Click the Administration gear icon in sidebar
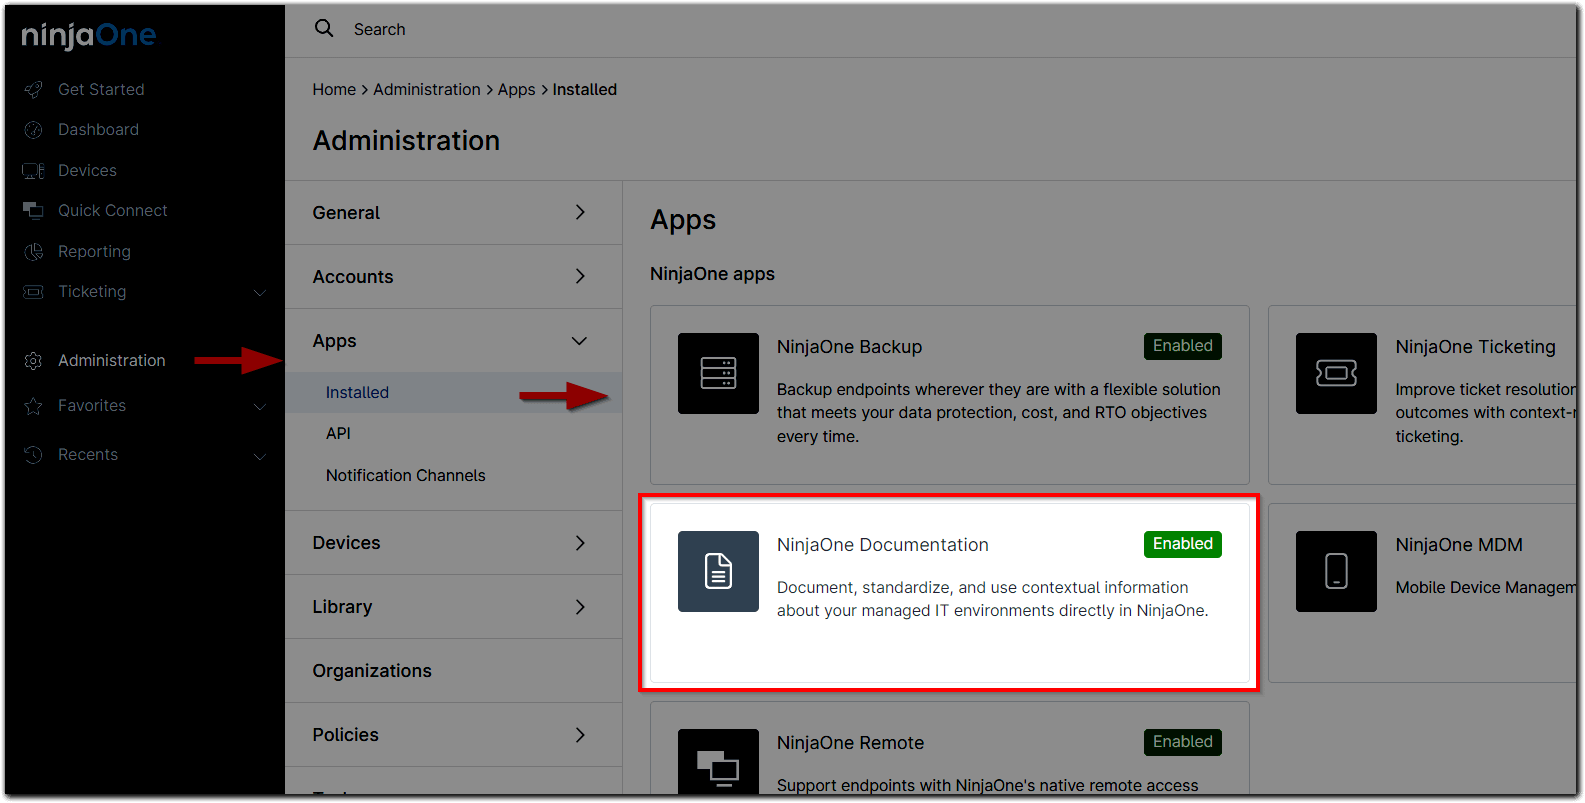Image resolution: width=1585 pixels, height=803 pixels. click(33, 361)
